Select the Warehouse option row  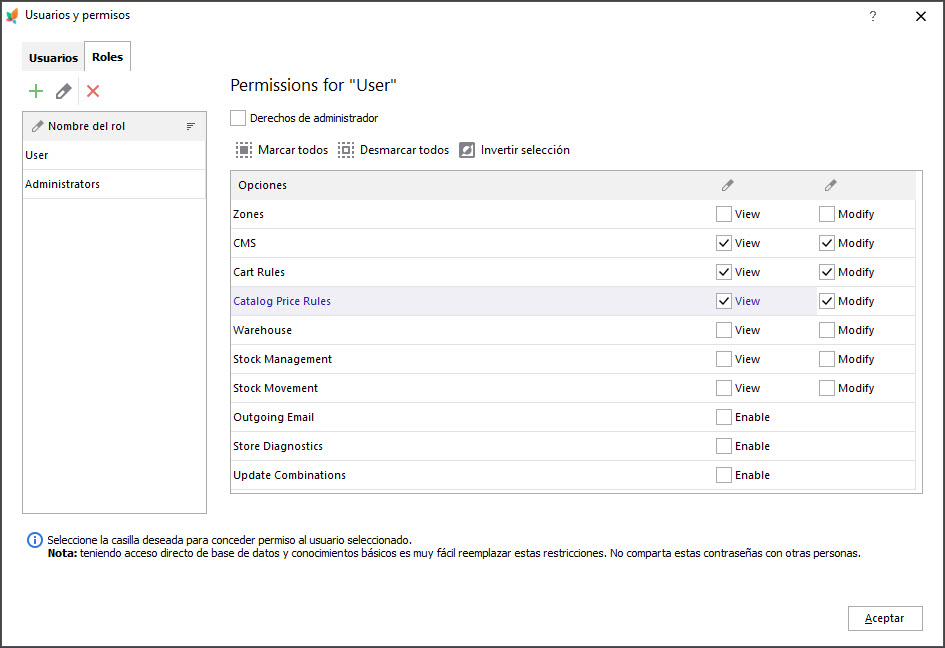click(x=573, y=330)
